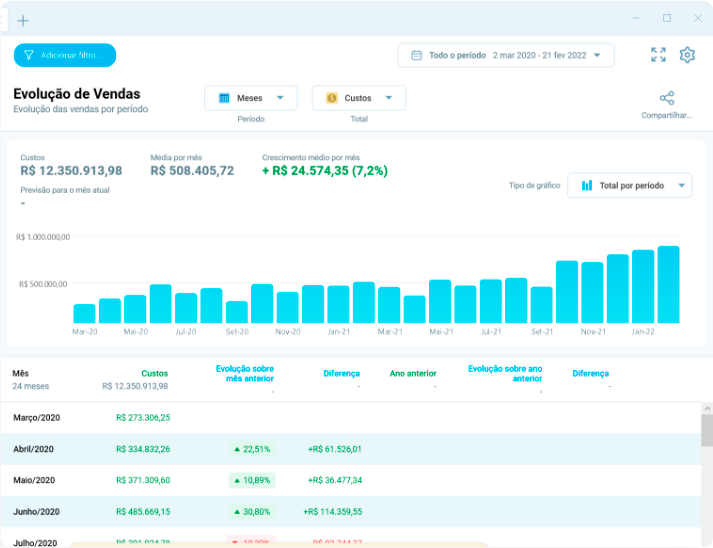Click the green up arrow beside 30,80%

coord(237,512)
